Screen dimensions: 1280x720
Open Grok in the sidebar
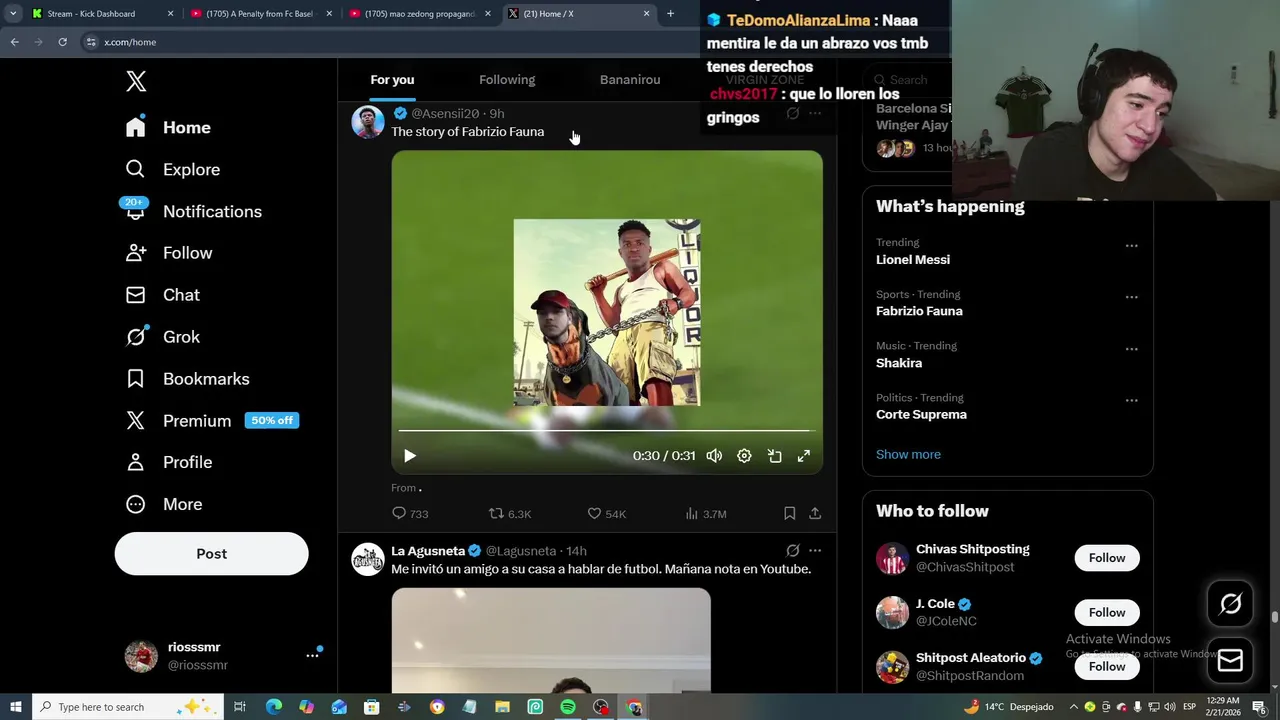pyautogui.click(x=162, y=337)
